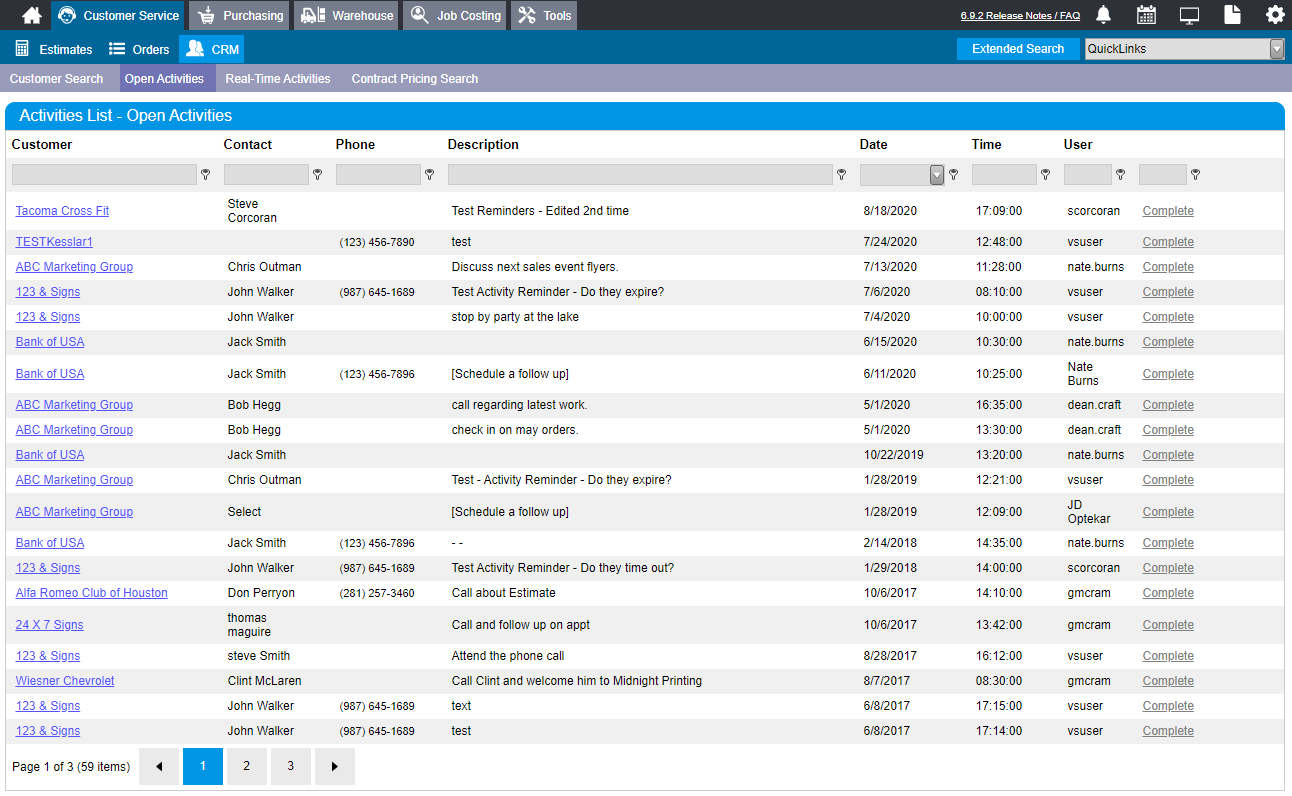Click the Contact filter text box
Viewport: 1292px width, 796px height.
[x=266, y=175]
